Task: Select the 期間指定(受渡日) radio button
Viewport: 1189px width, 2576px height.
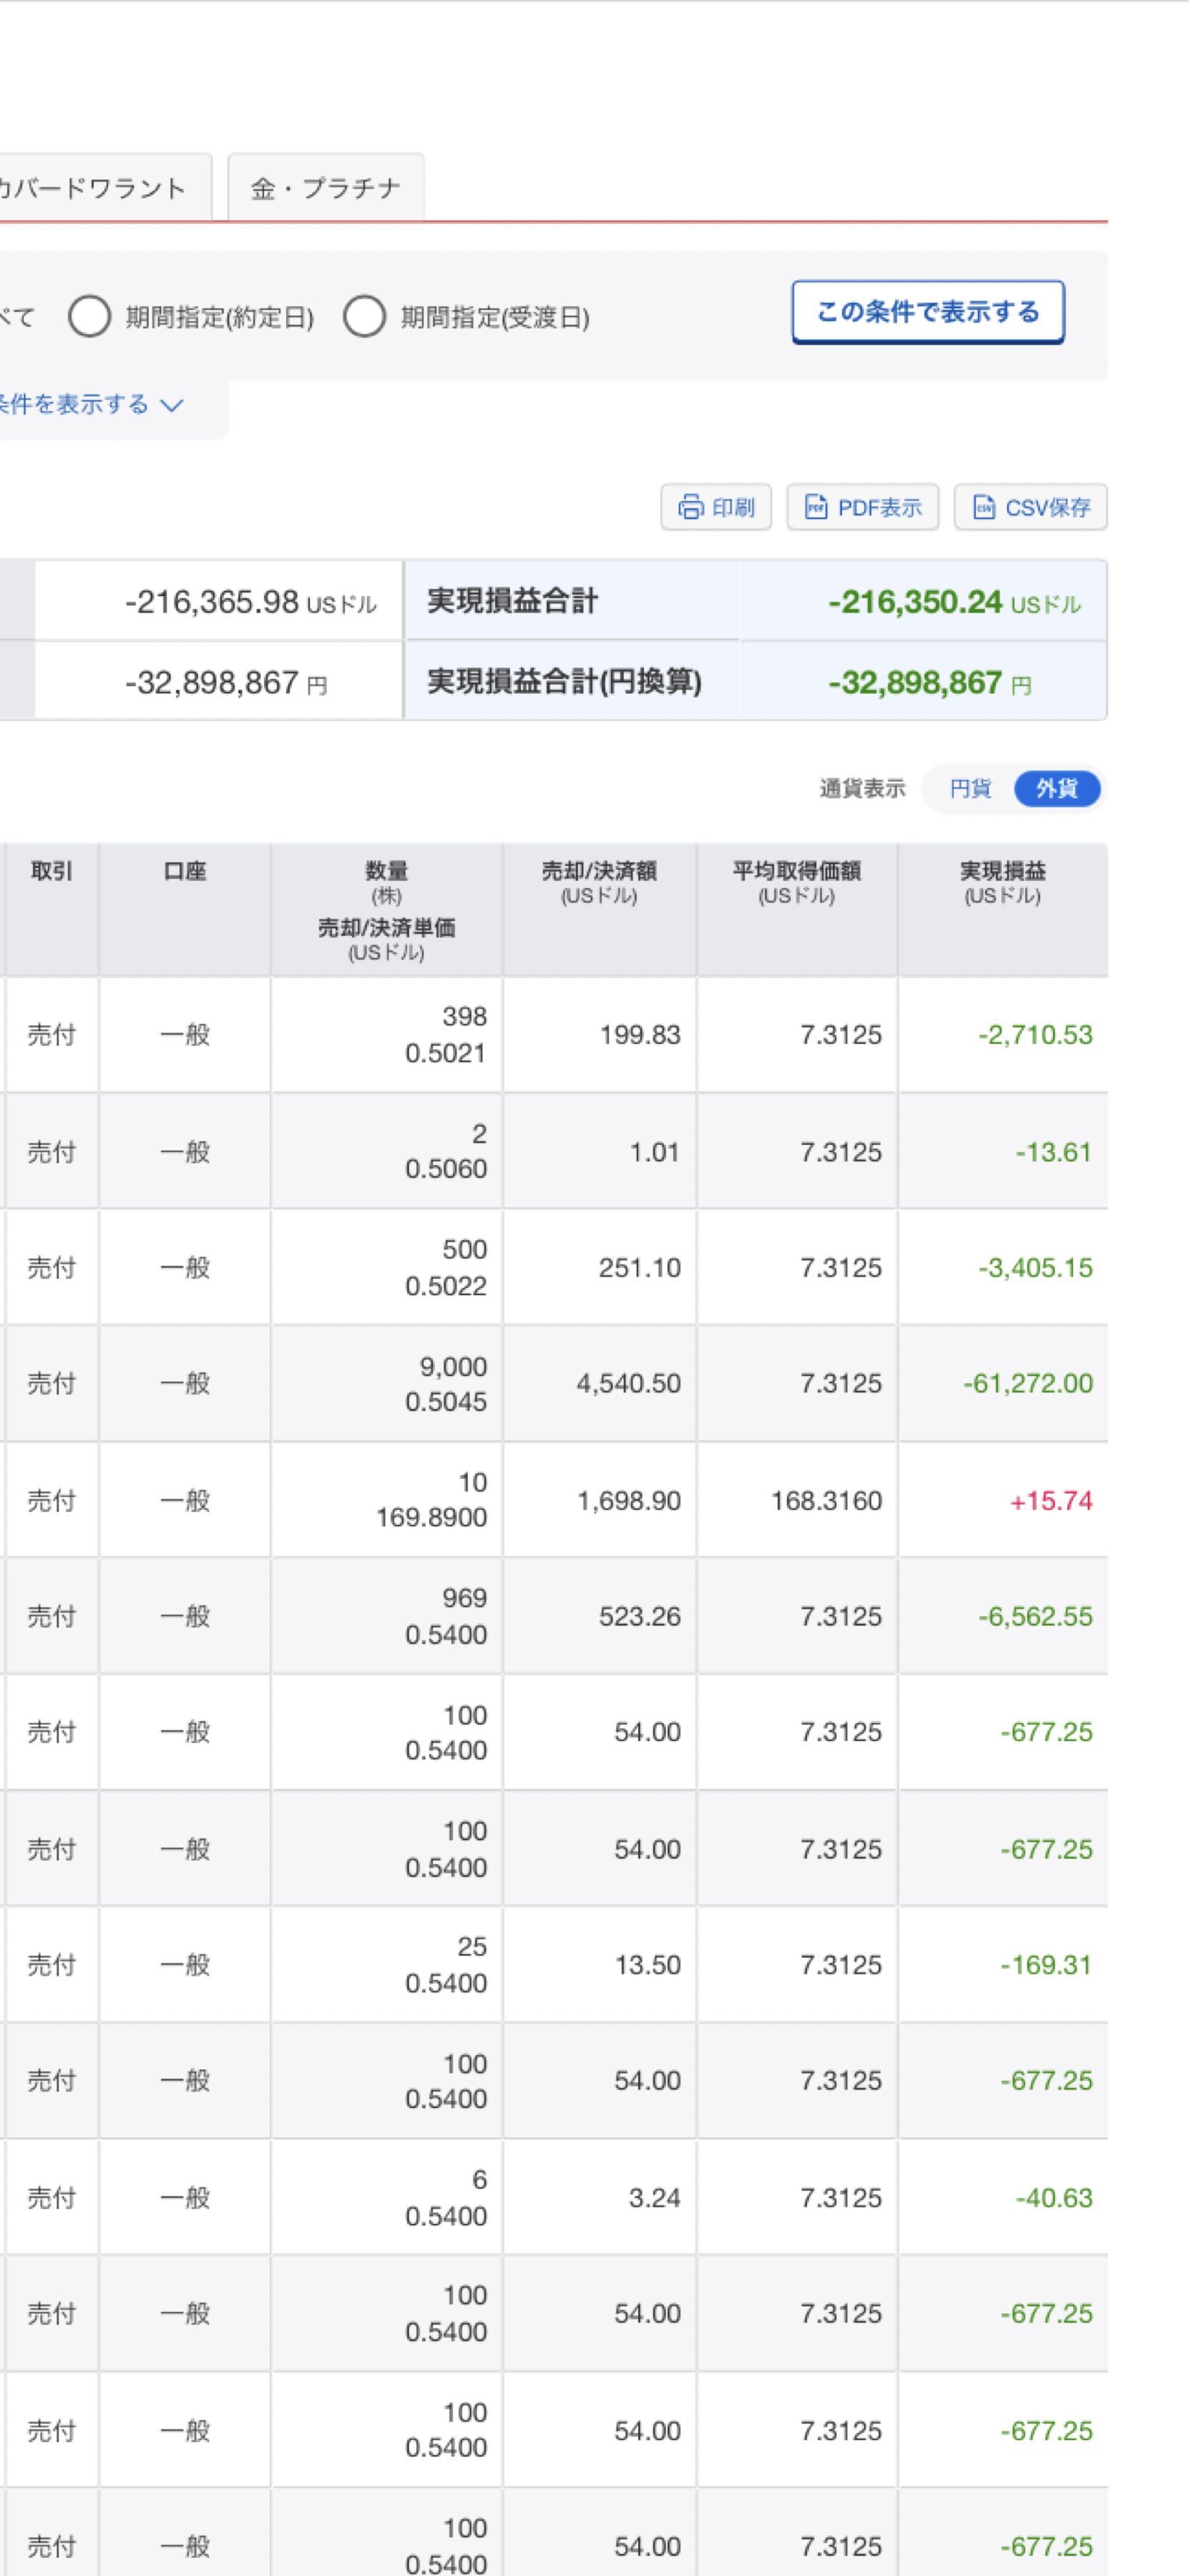Action: coord(364,317)
